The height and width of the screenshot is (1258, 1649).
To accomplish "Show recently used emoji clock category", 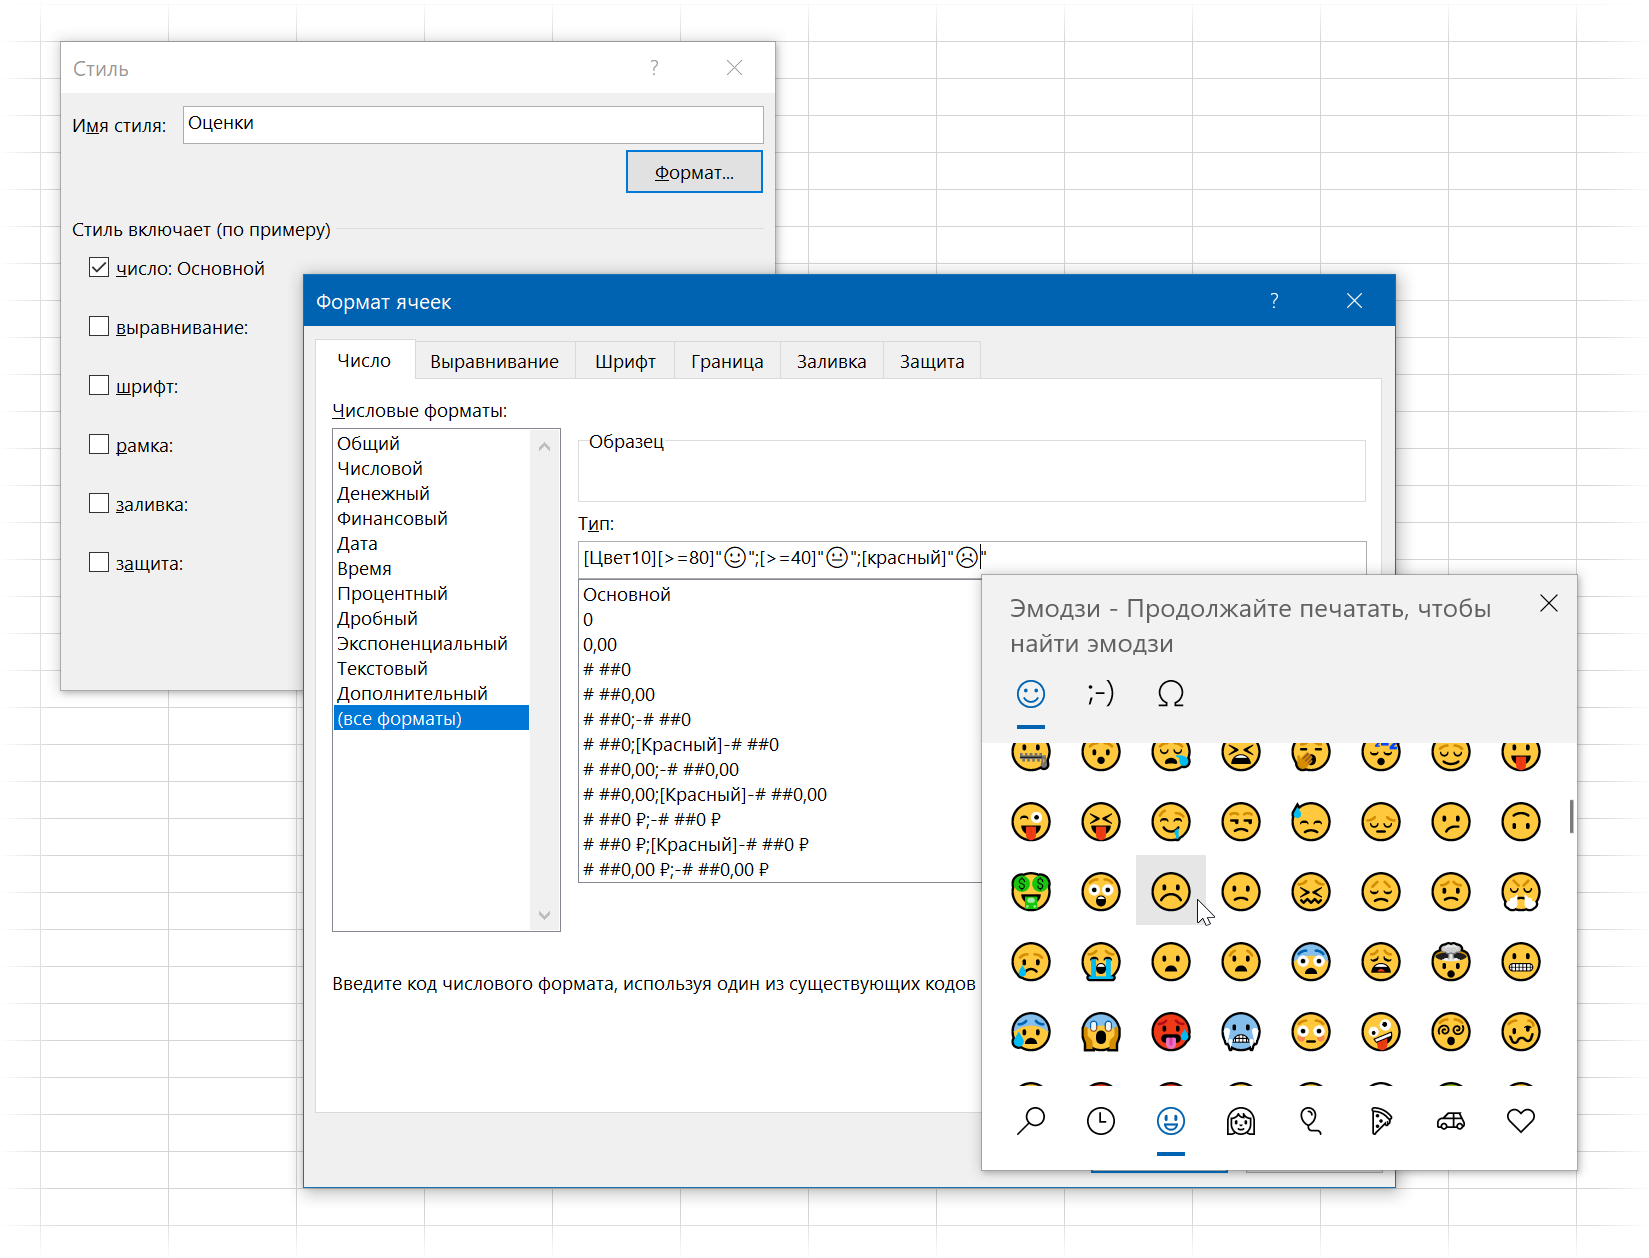I will pos(1101,1121).
